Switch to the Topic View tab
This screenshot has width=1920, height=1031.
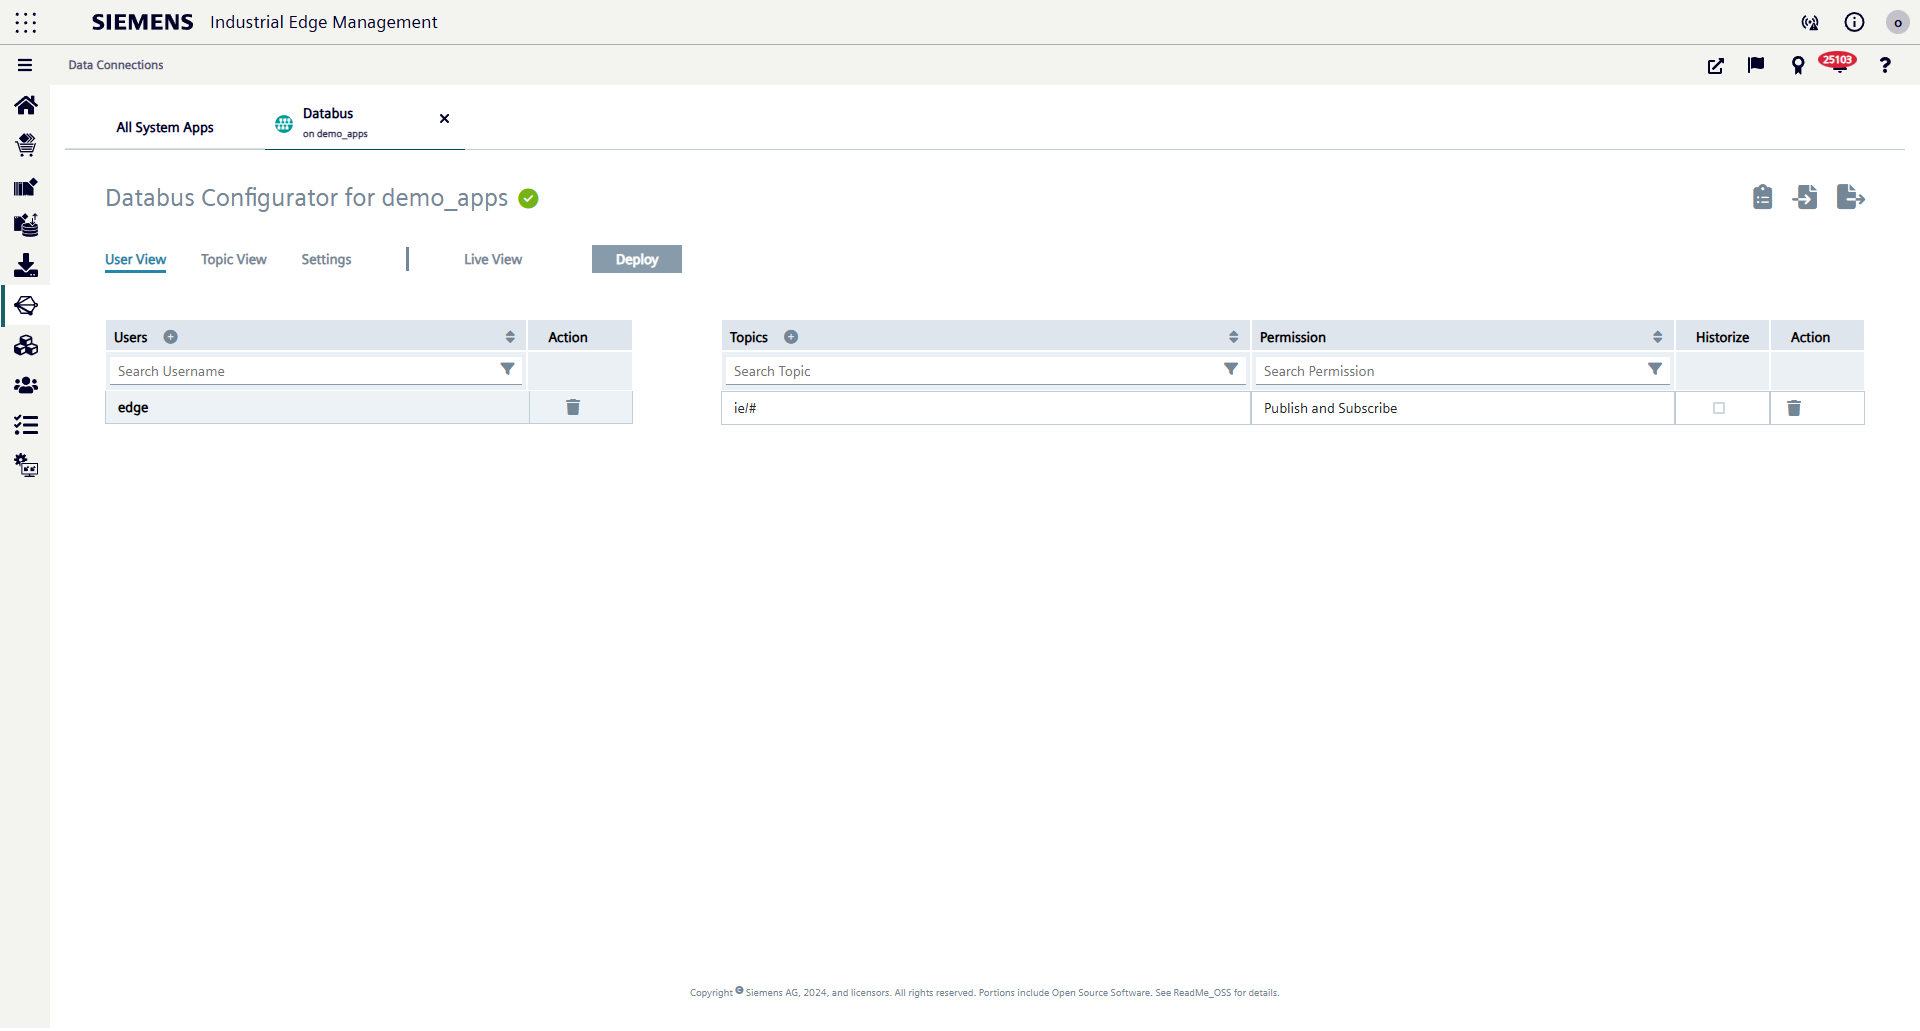click(233, 259)
